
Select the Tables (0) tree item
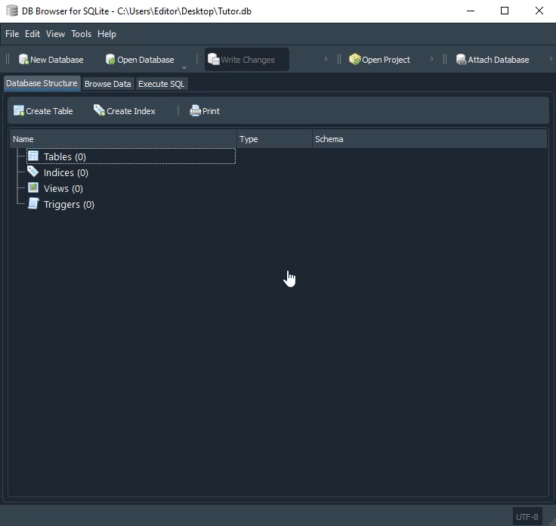coord(131,156)
